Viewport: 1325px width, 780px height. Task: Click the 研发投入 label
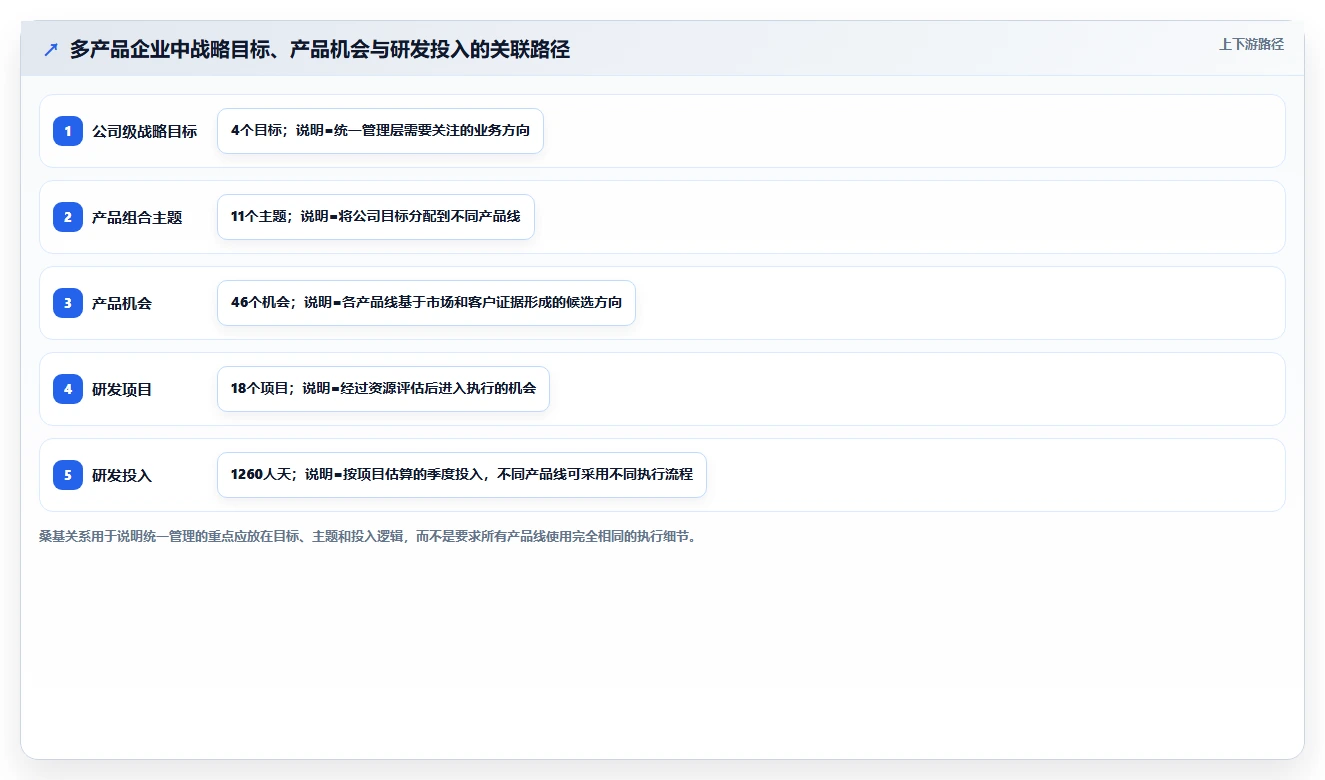[x=122, y=475]
